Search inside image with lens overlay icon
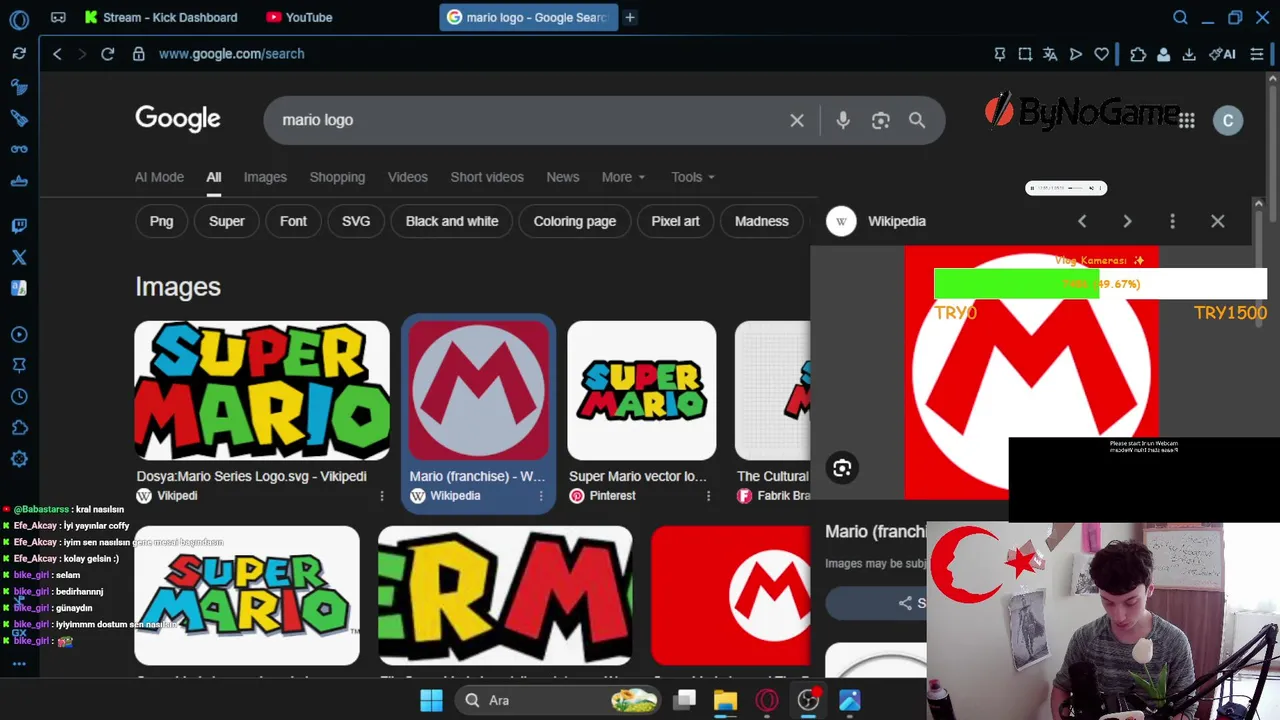The image size is (1280, 720). click(x=842, y=468)
